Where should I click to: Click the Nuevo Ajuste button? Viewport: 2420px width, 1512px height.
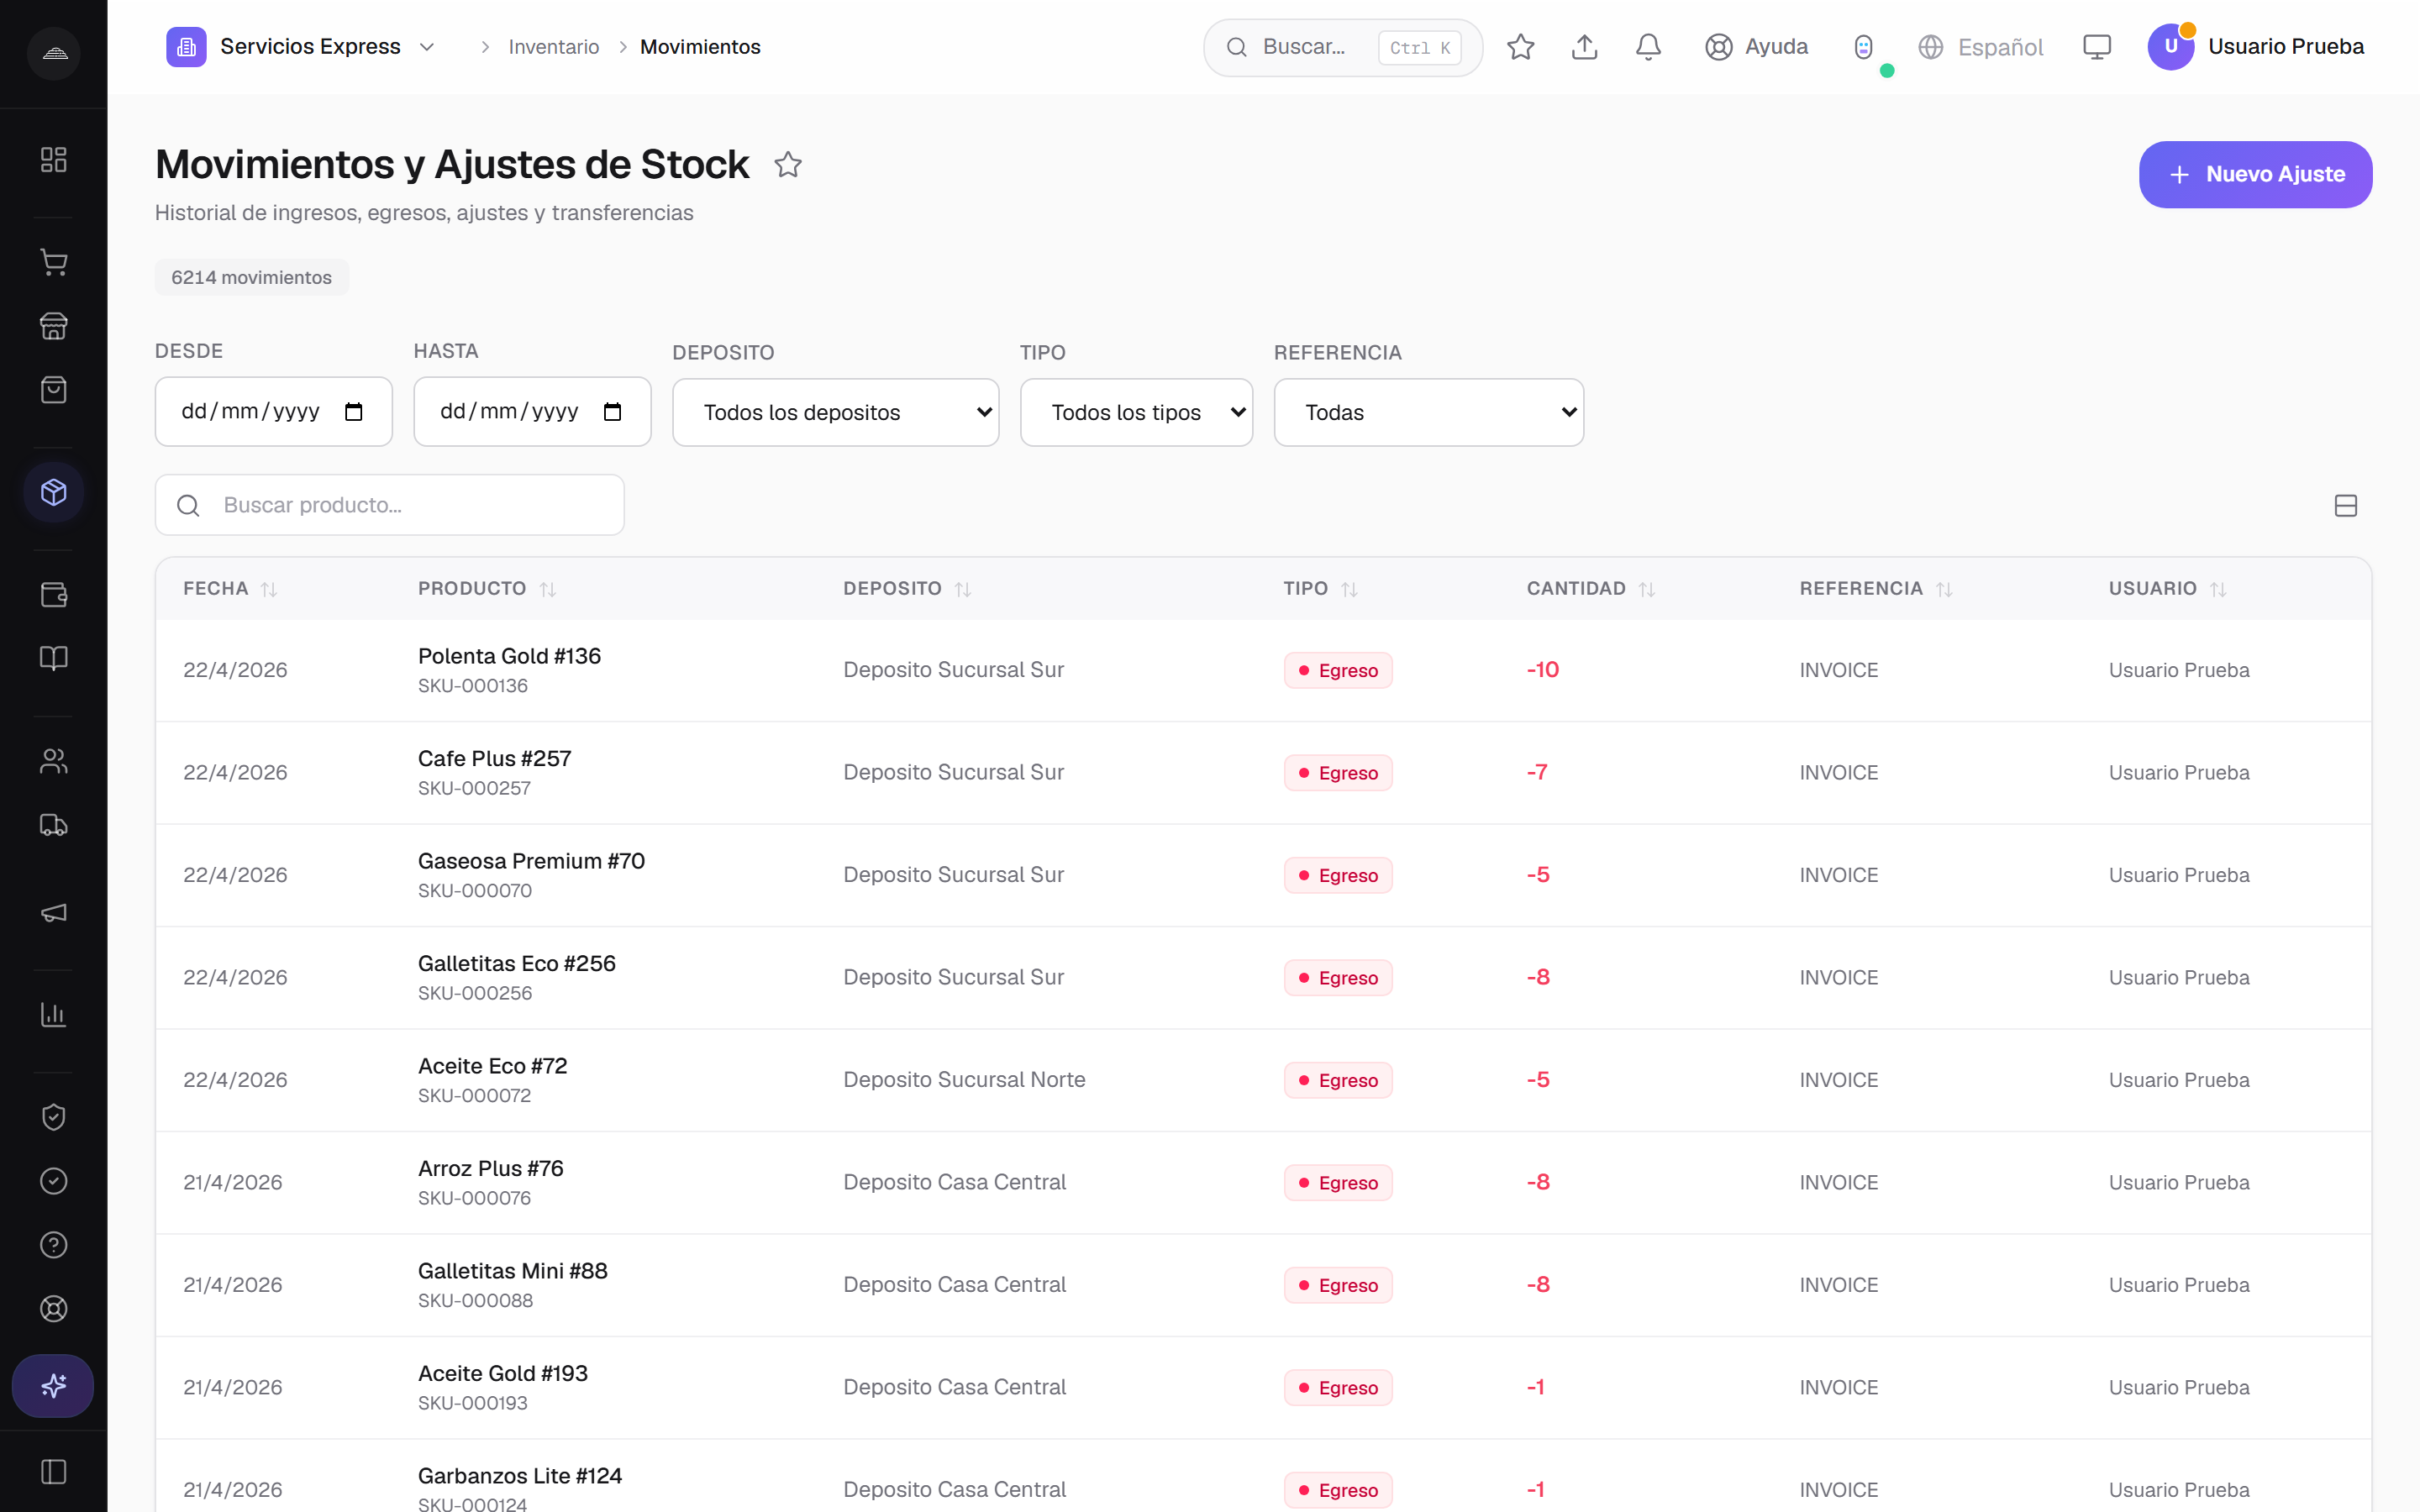pos(2255,174)
